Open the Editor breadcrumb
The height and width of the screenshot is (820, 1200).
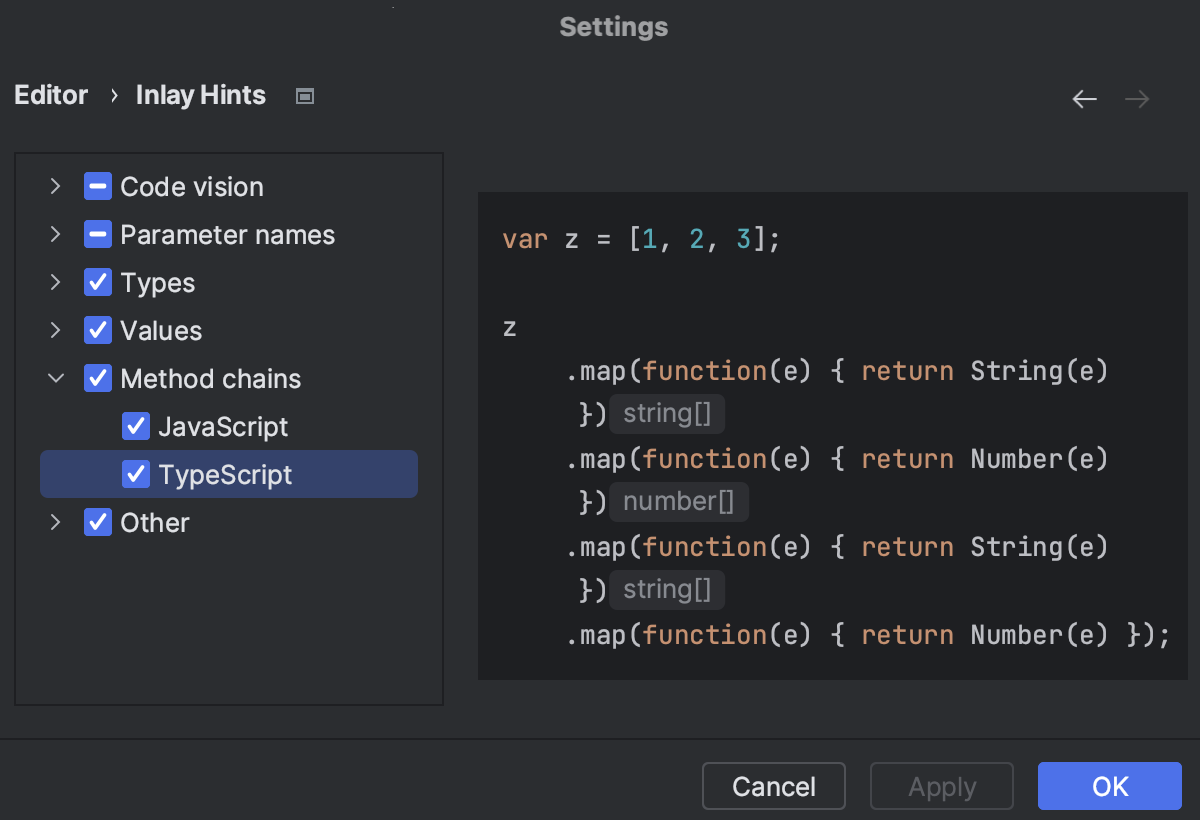(50, 95)
